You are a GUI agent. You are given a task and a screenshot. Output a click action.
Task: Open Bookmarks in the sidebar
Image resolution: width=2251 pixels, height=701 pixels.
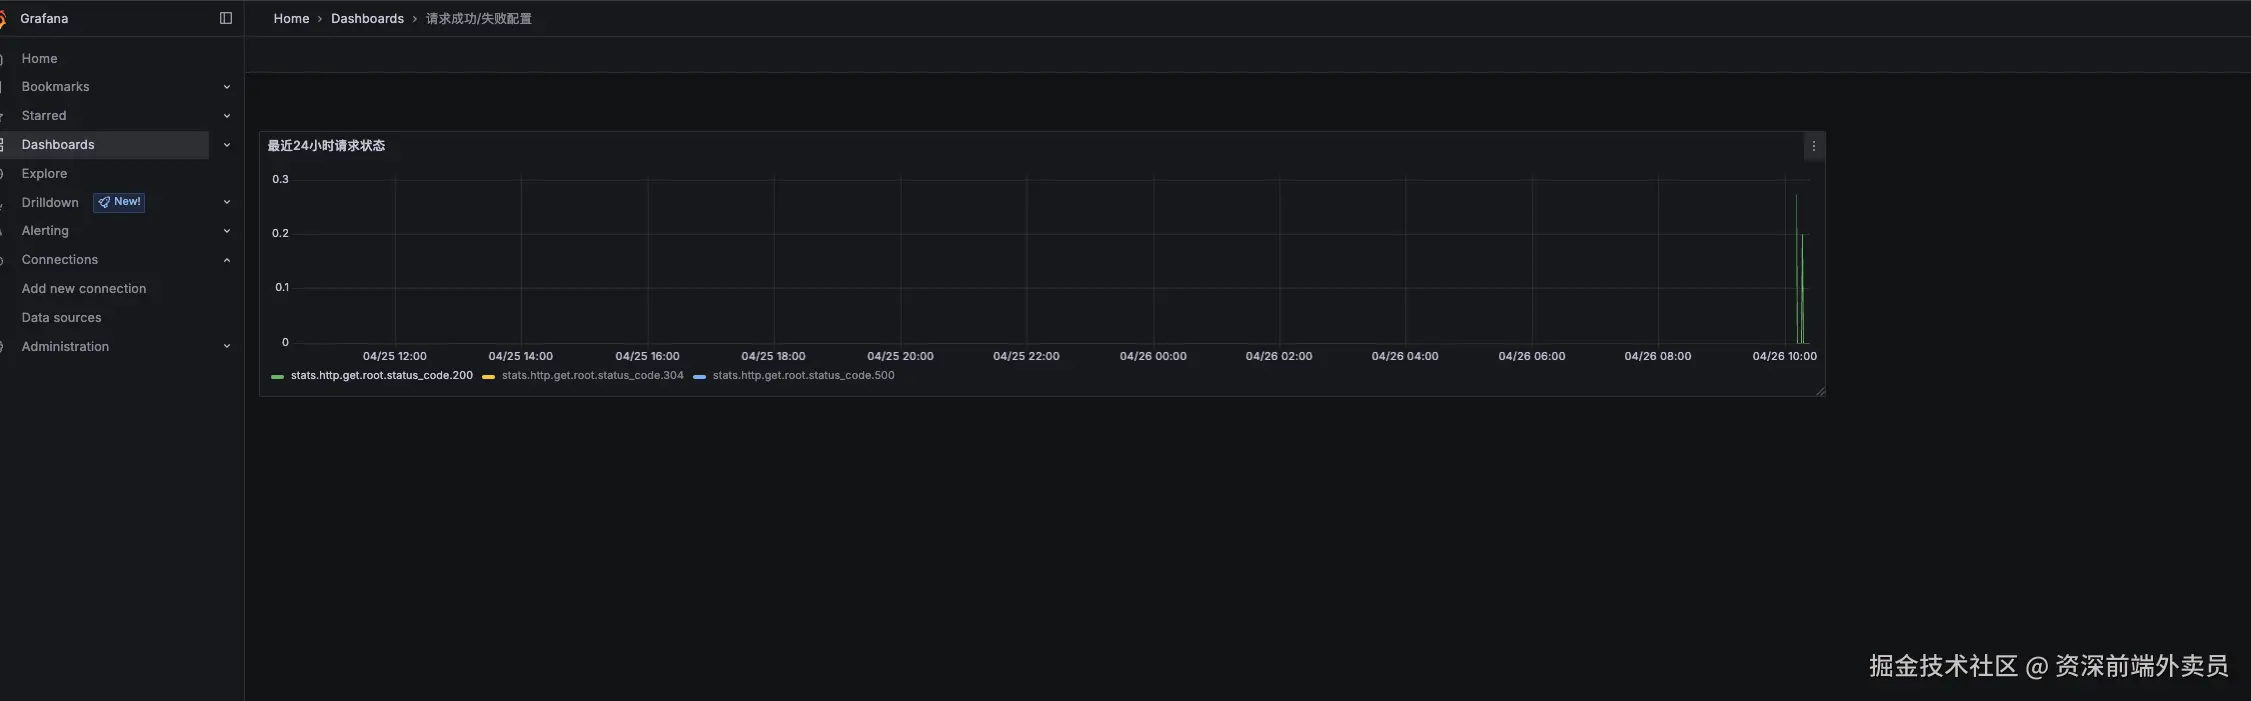point(55,87)
